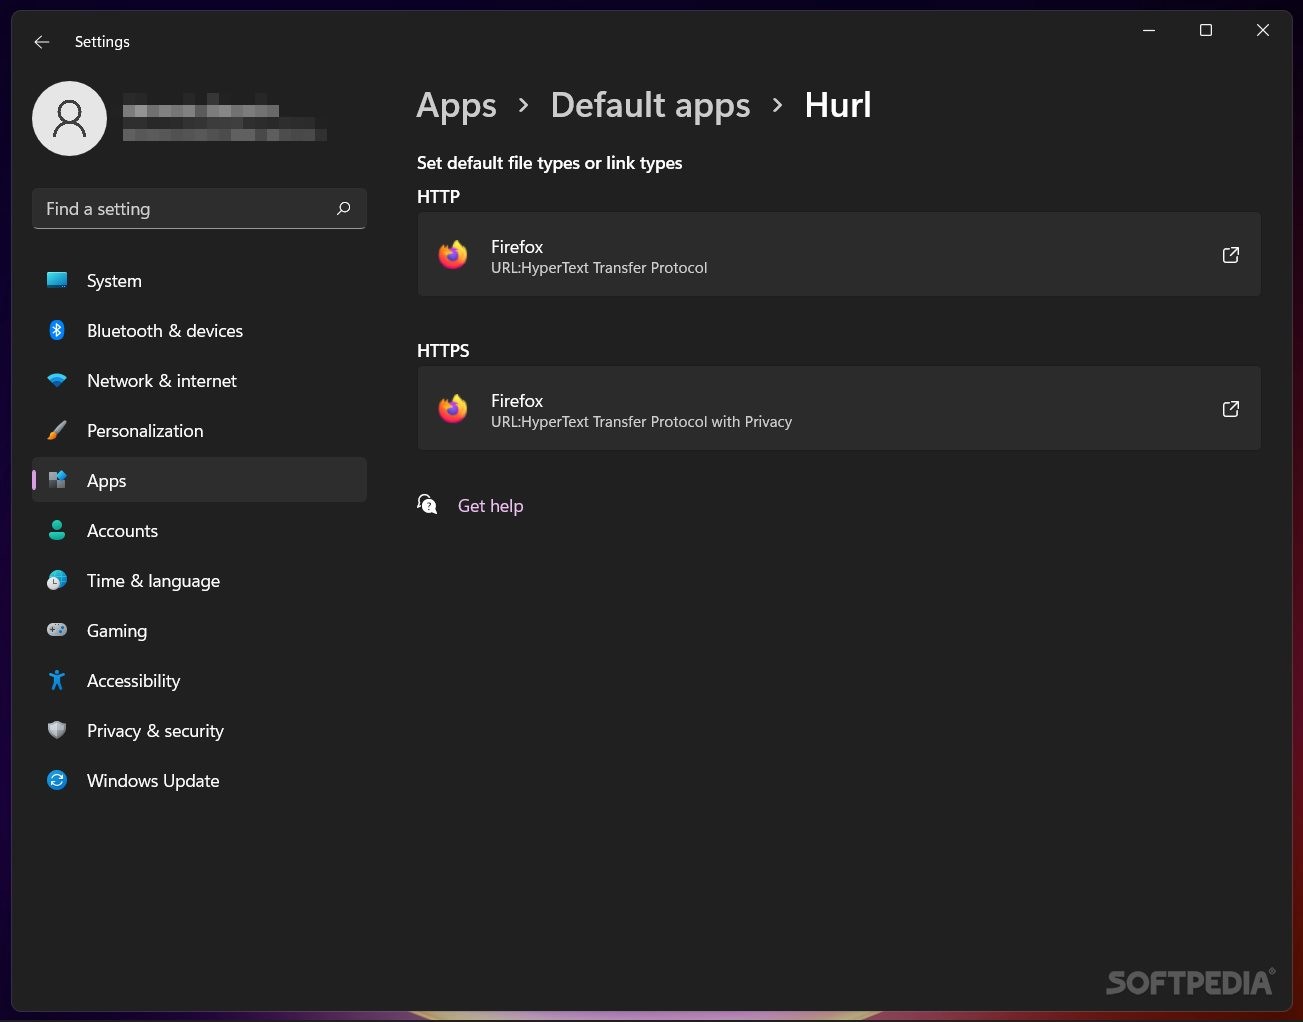Click the Wi-Fi network icon in sidebar
1303x1022 pixels.
pos(57,381)
